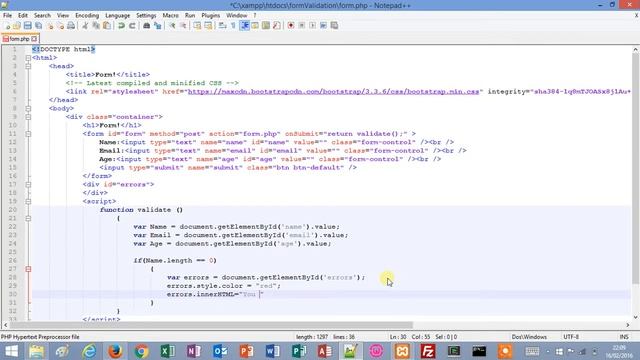Click the Close document toolbar icon

pyautogui.click(x=49, y=26)
